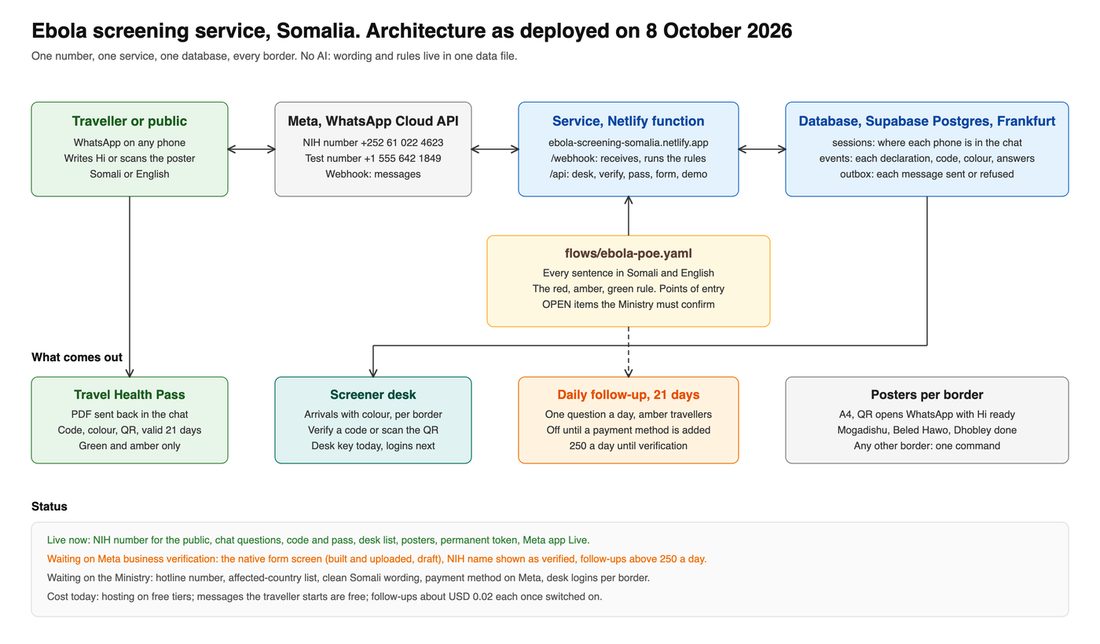Click 'One question a day, amber travellers'

click(x=629, y=415)
